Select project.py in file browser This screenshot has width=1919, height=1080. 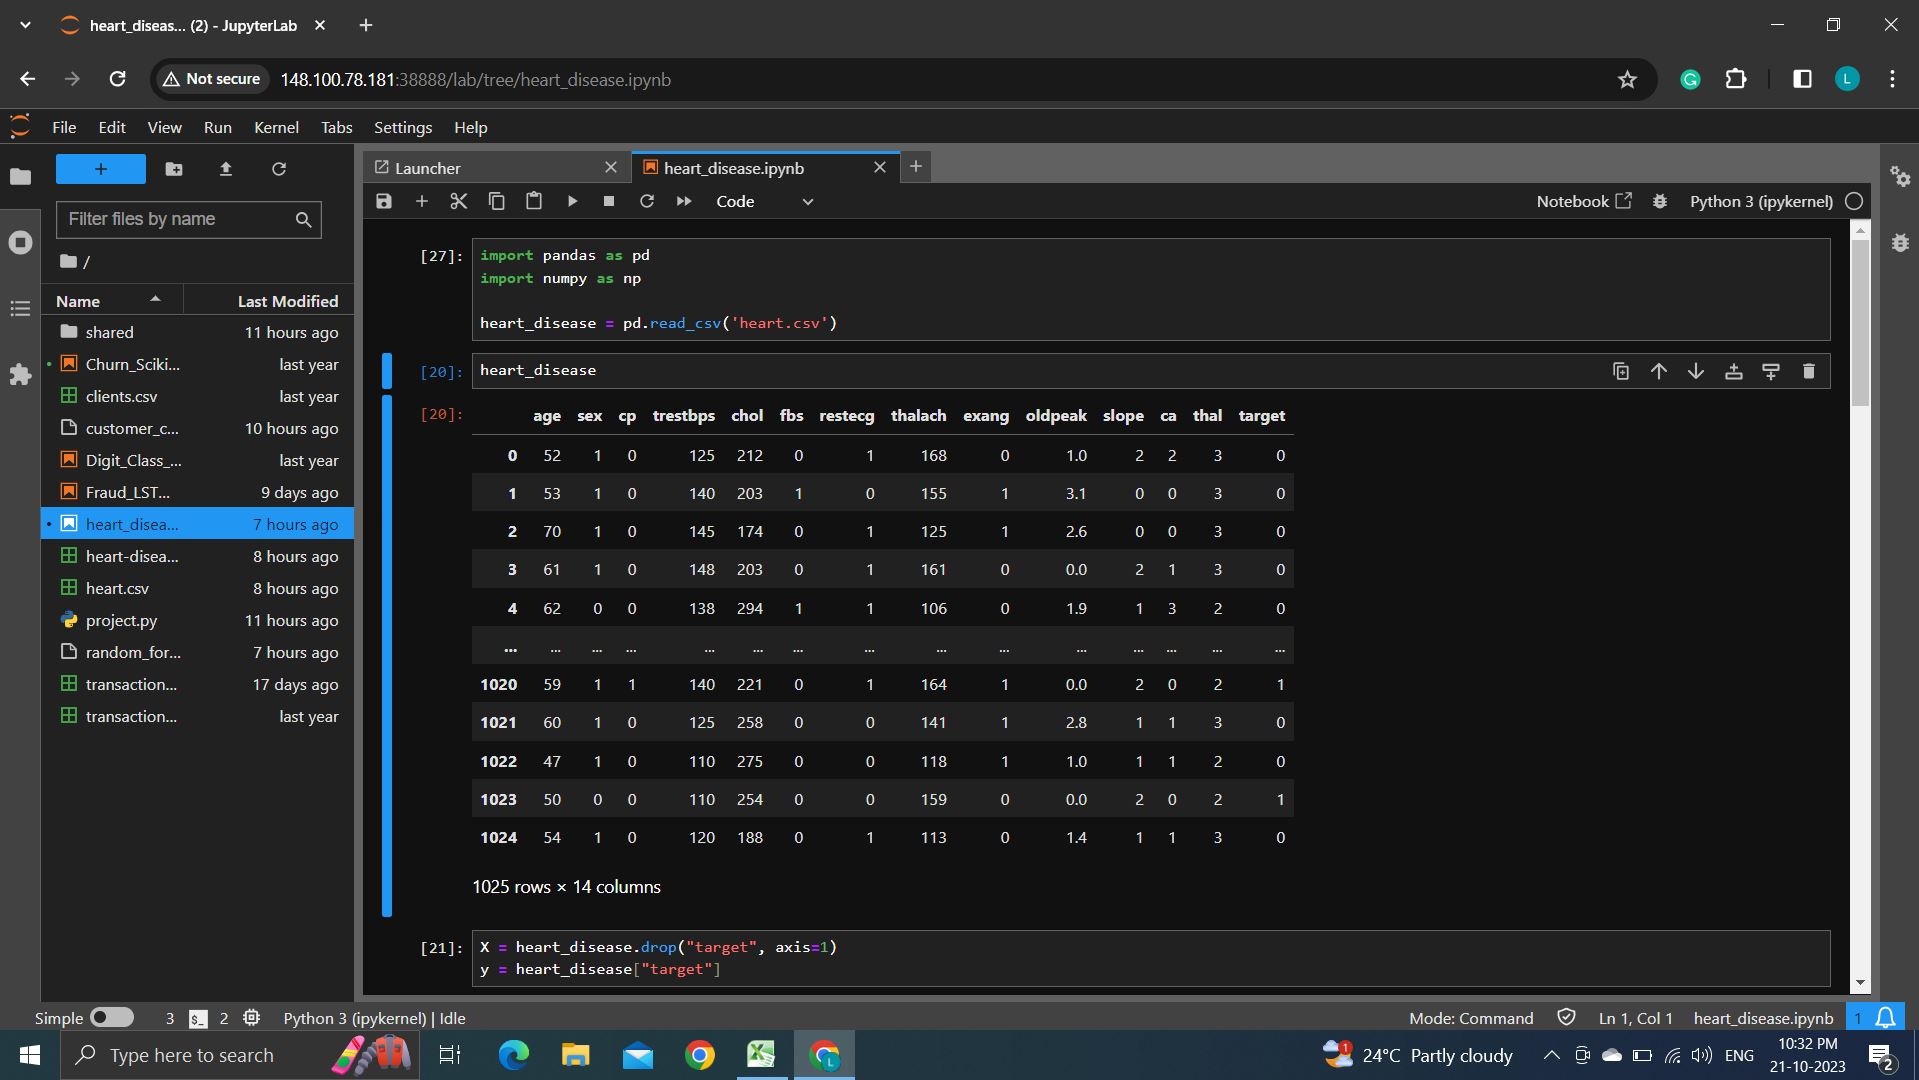point(197,620)
